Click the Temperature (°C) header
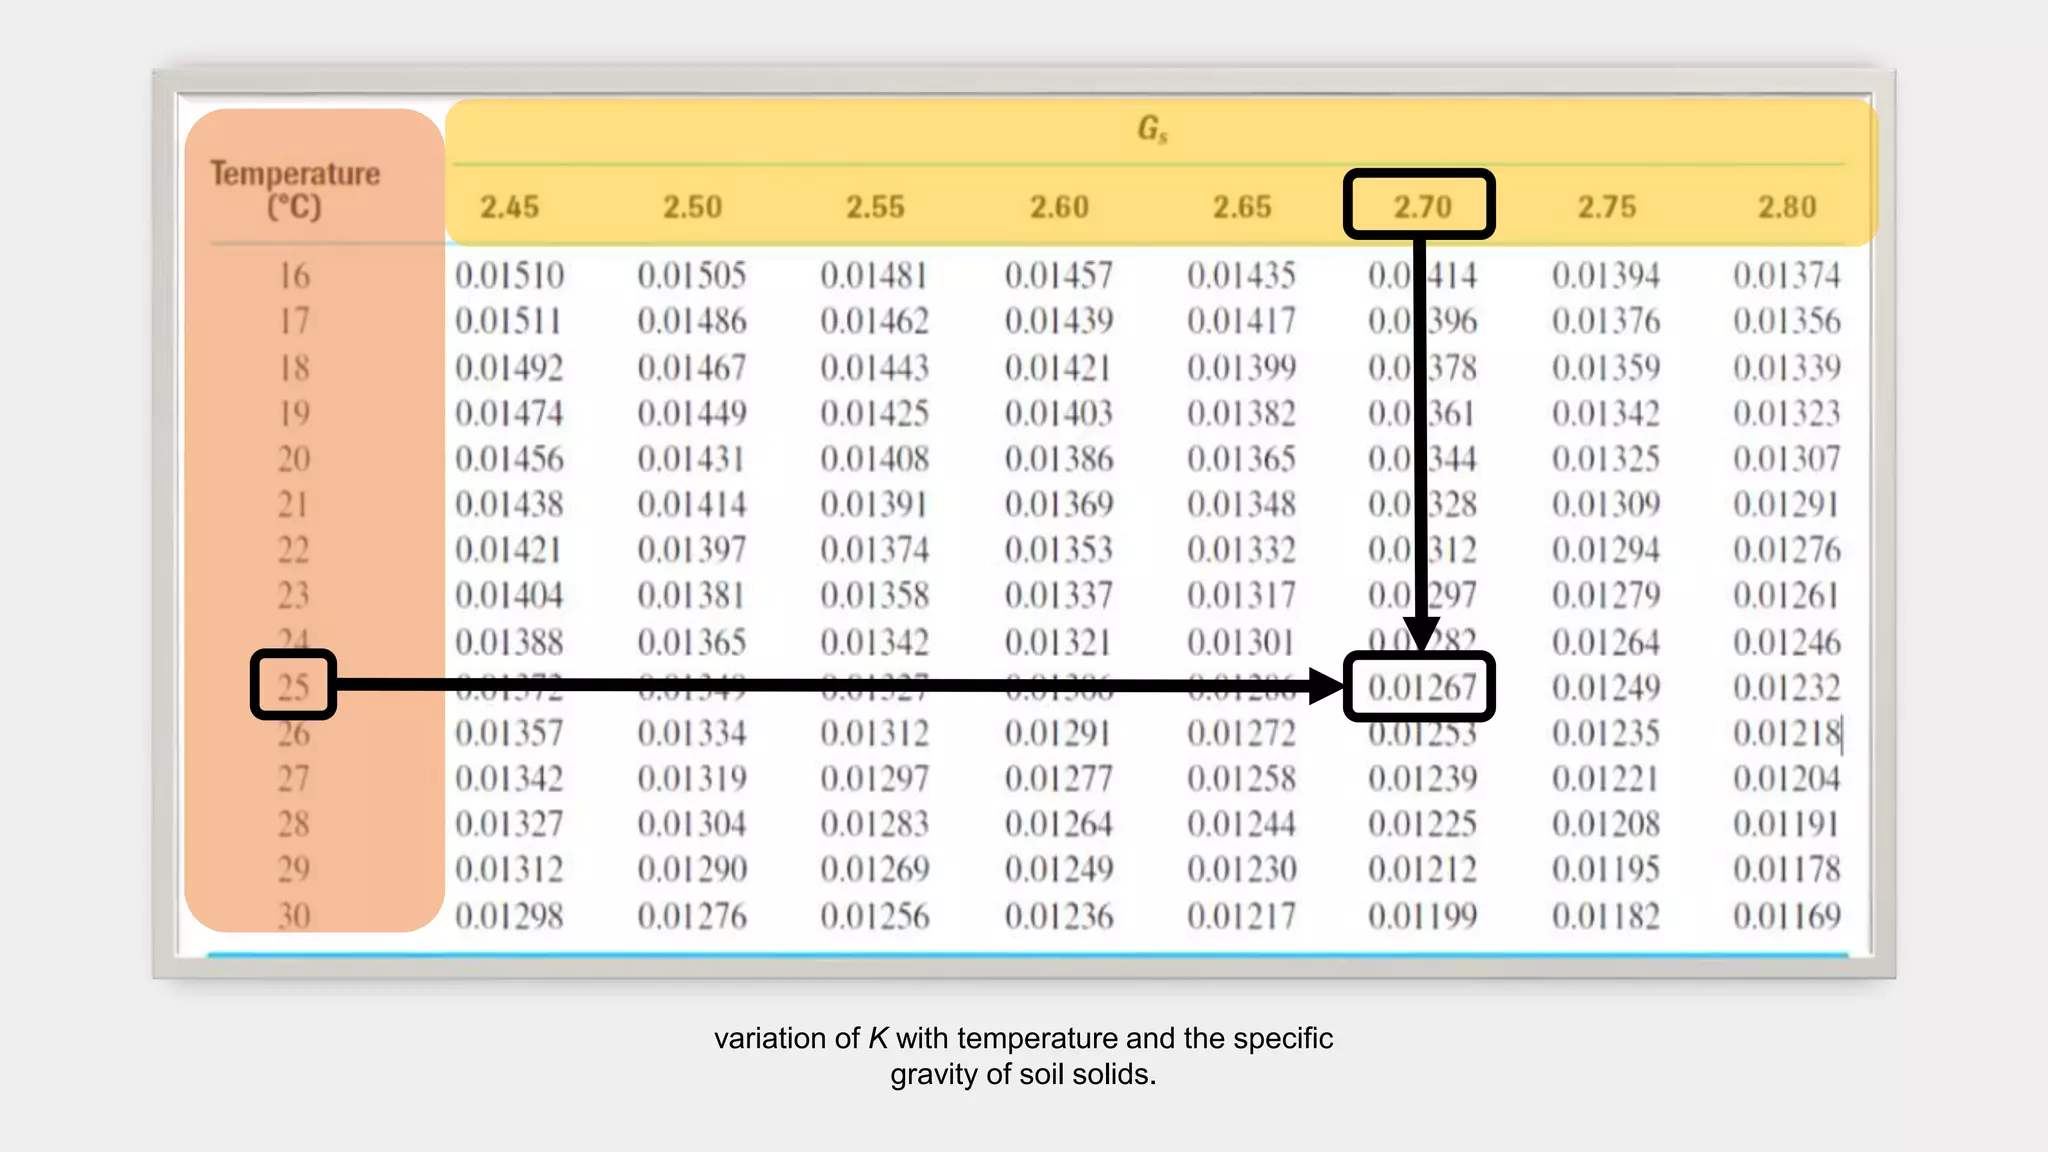2048x1152 pixels. tap(295, 189)
